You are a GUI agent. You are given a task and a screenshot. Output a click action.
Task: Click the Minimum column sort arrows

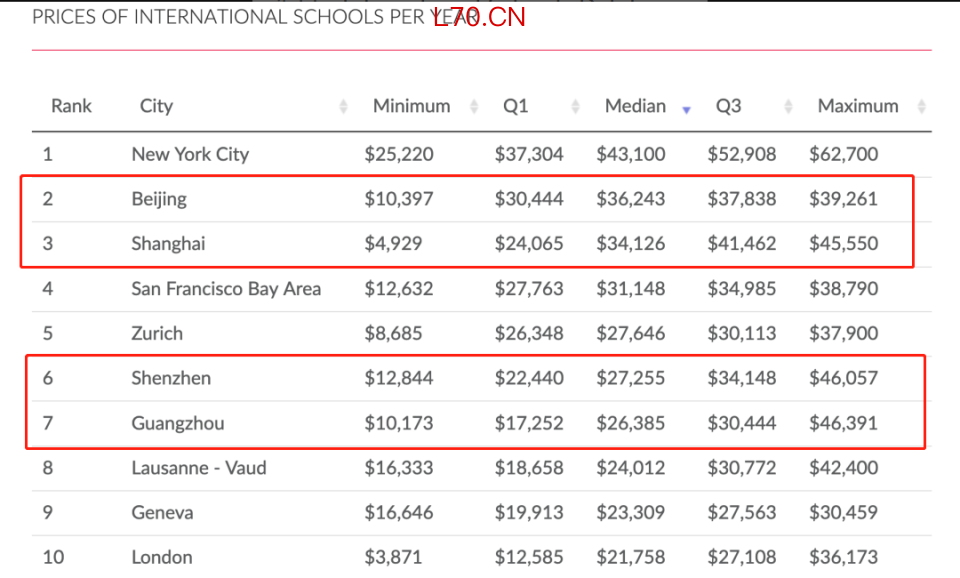coord(474,107)
